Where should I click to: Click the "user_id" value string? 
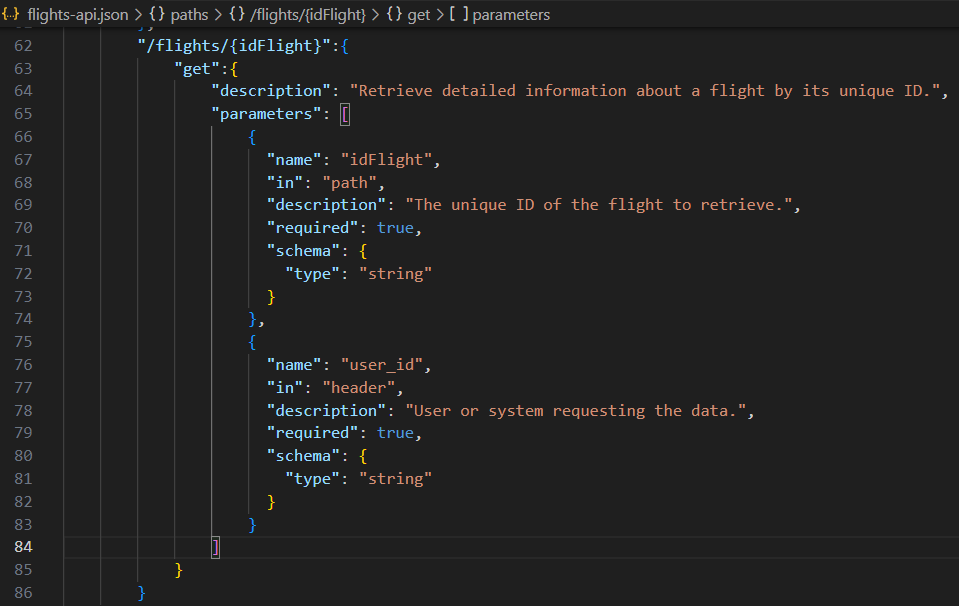click(x=382, y=365)
